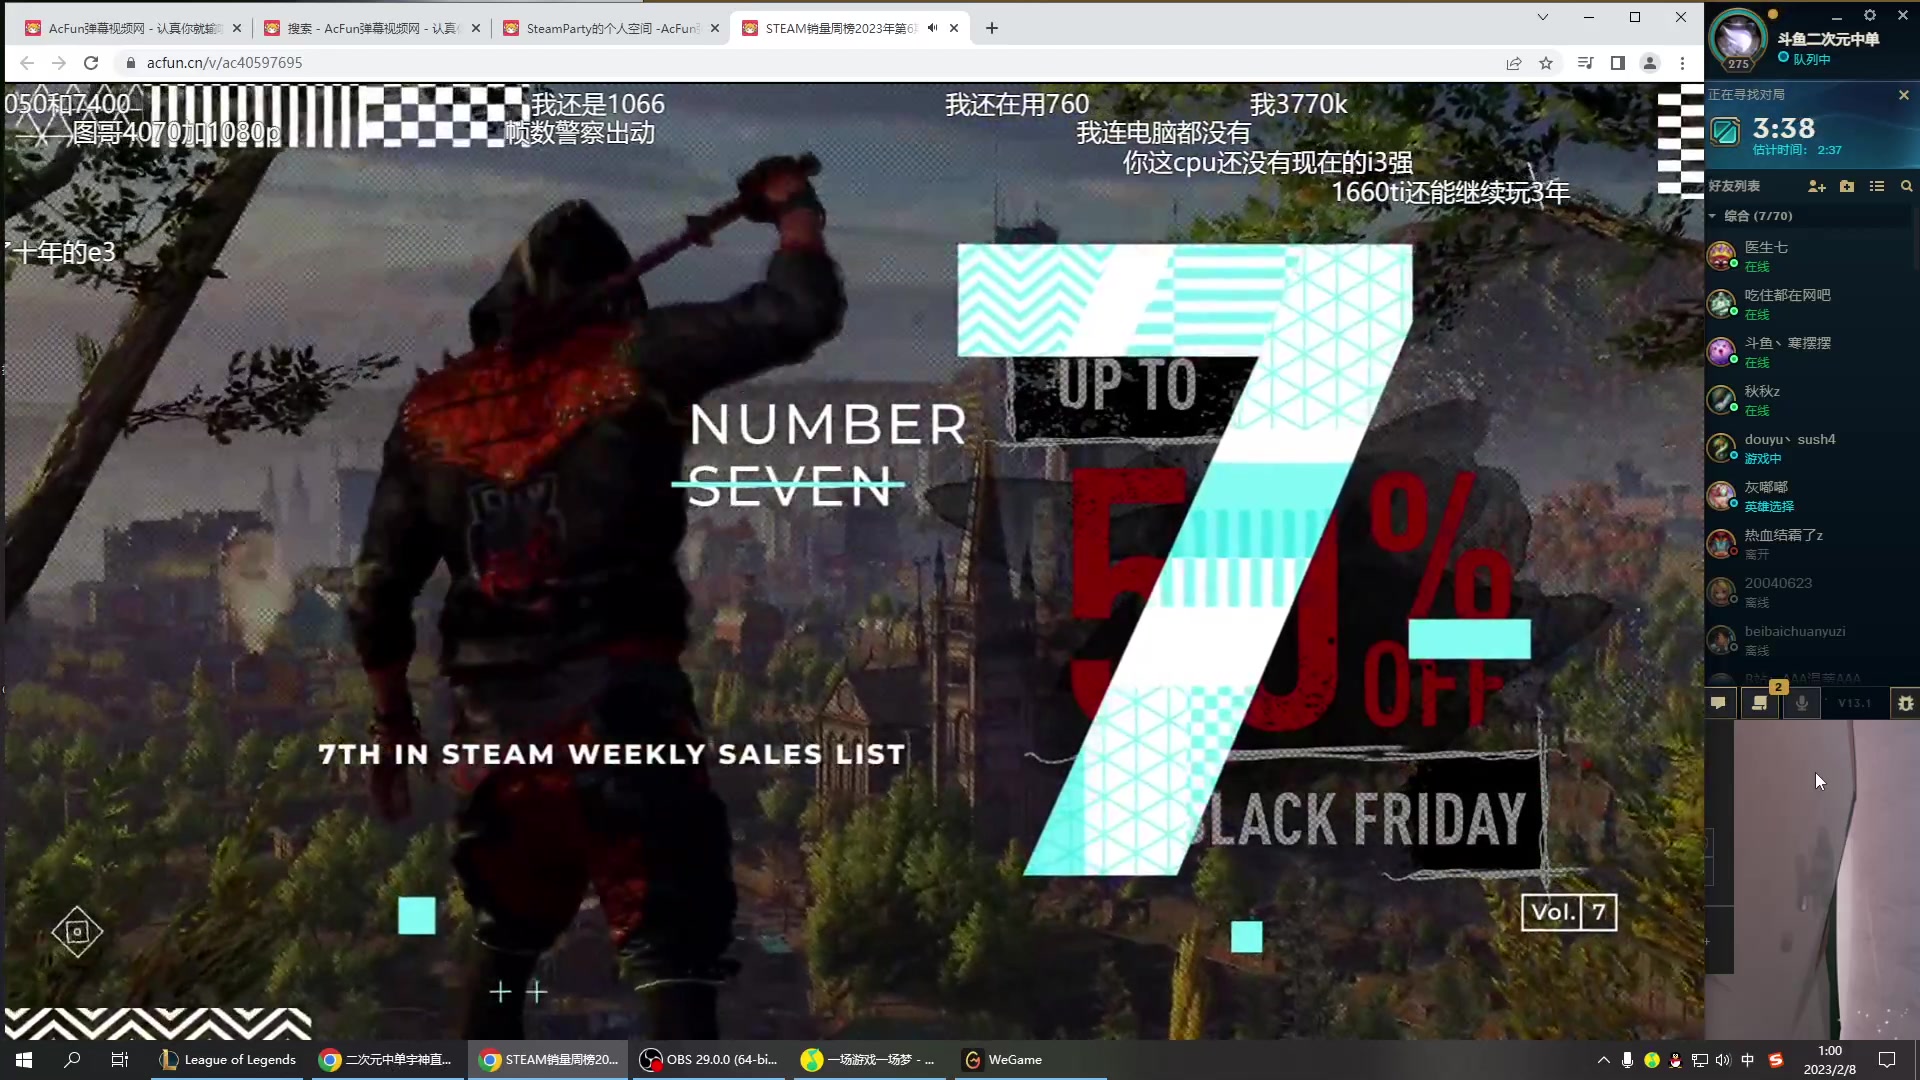Open the Windows notification center
1920x1080 pixels.
[1887, 1060]
